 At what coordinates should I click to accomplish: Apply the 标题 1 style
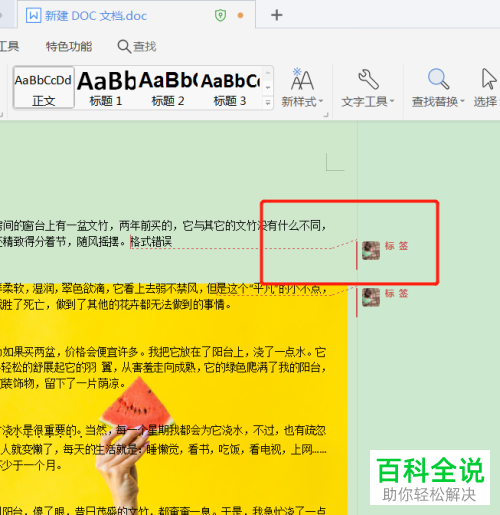tap(106, 89)
